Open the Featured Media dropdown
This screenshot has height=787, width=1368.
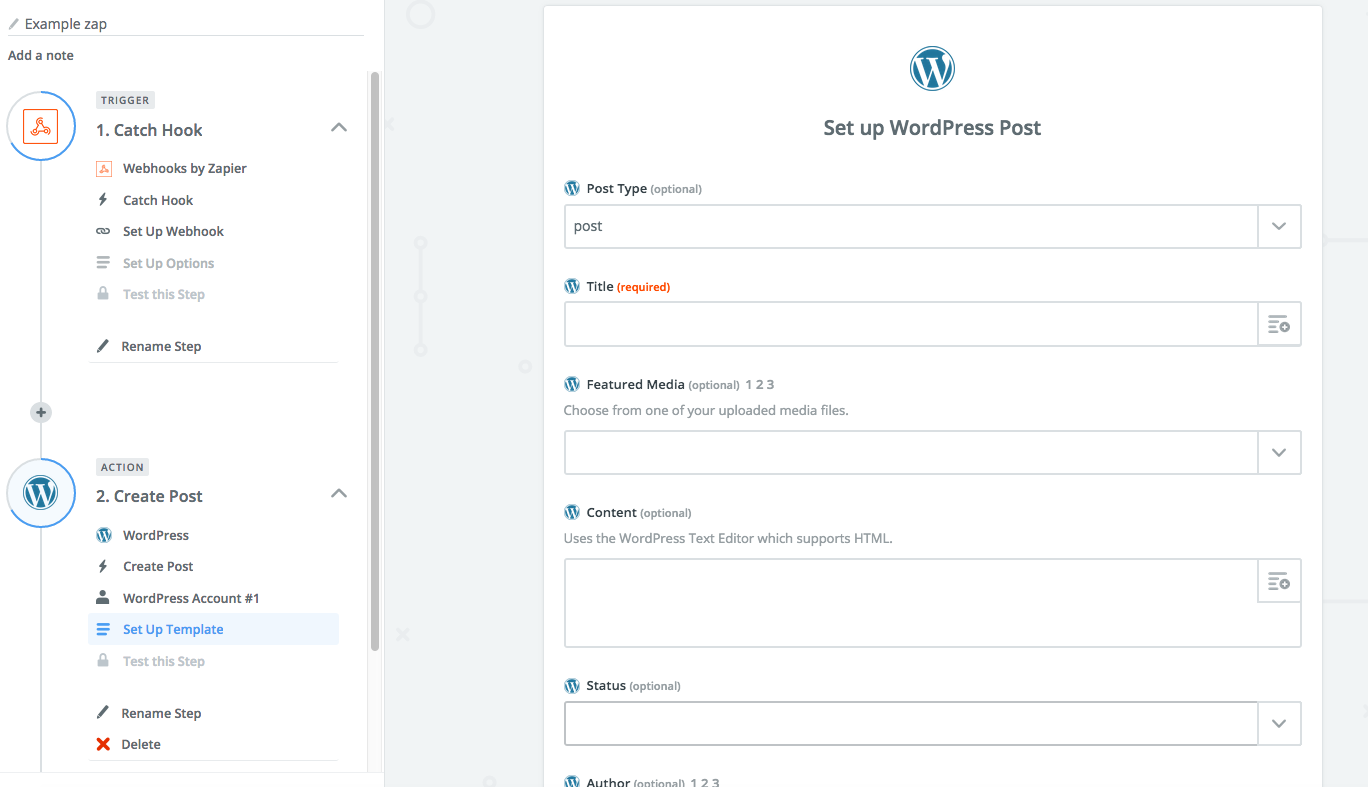(932, 452)
